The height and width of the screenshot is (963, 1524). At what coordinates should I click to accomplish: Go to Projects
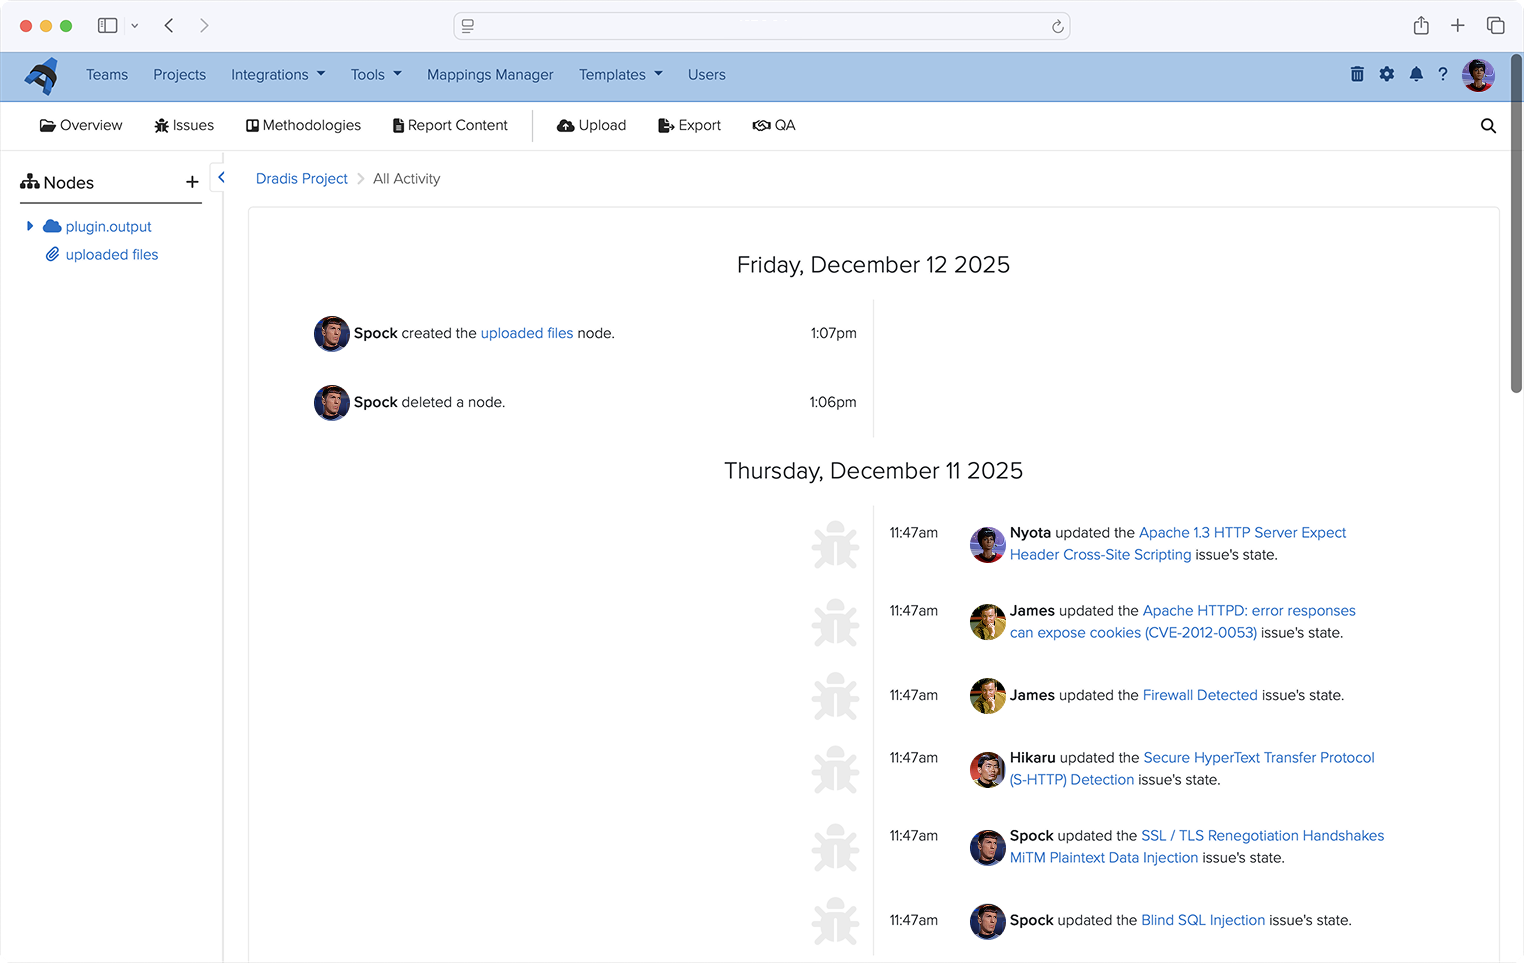click(x=179, y=75)
